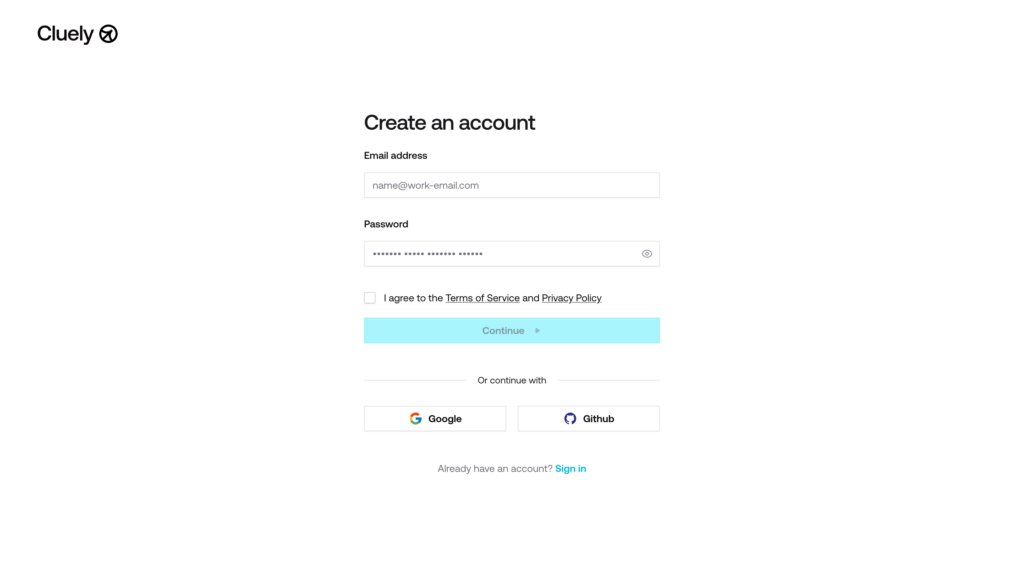The image size is (1024, 576).
Task: Click the Cluely circular logo icon
Action: (108, 34)
